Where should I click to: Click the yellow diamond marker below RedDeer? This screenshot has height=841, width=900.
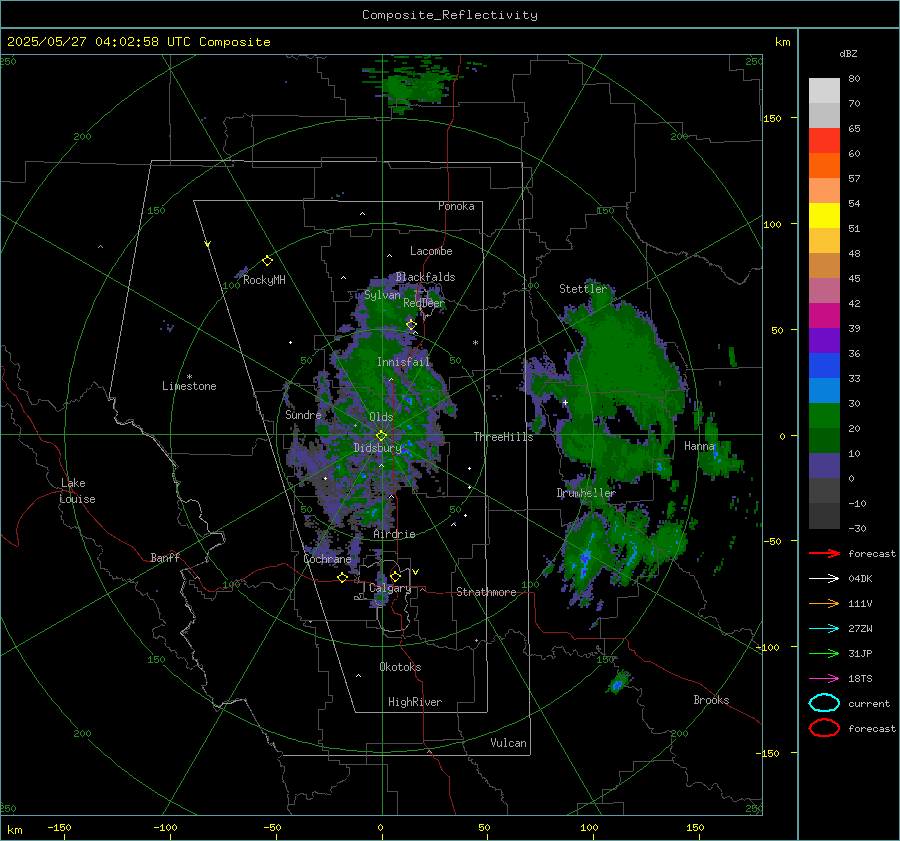click(x=411, y=325)
